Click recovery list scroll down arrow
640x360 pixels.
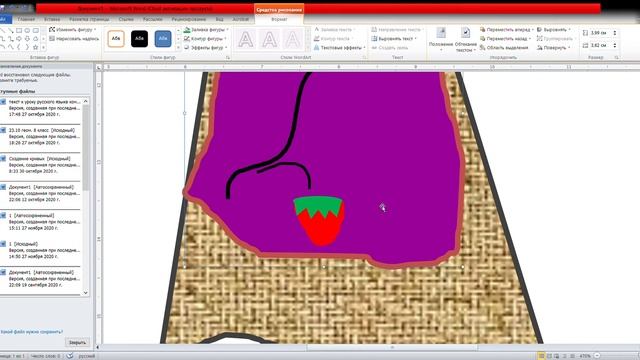point(86,292)
